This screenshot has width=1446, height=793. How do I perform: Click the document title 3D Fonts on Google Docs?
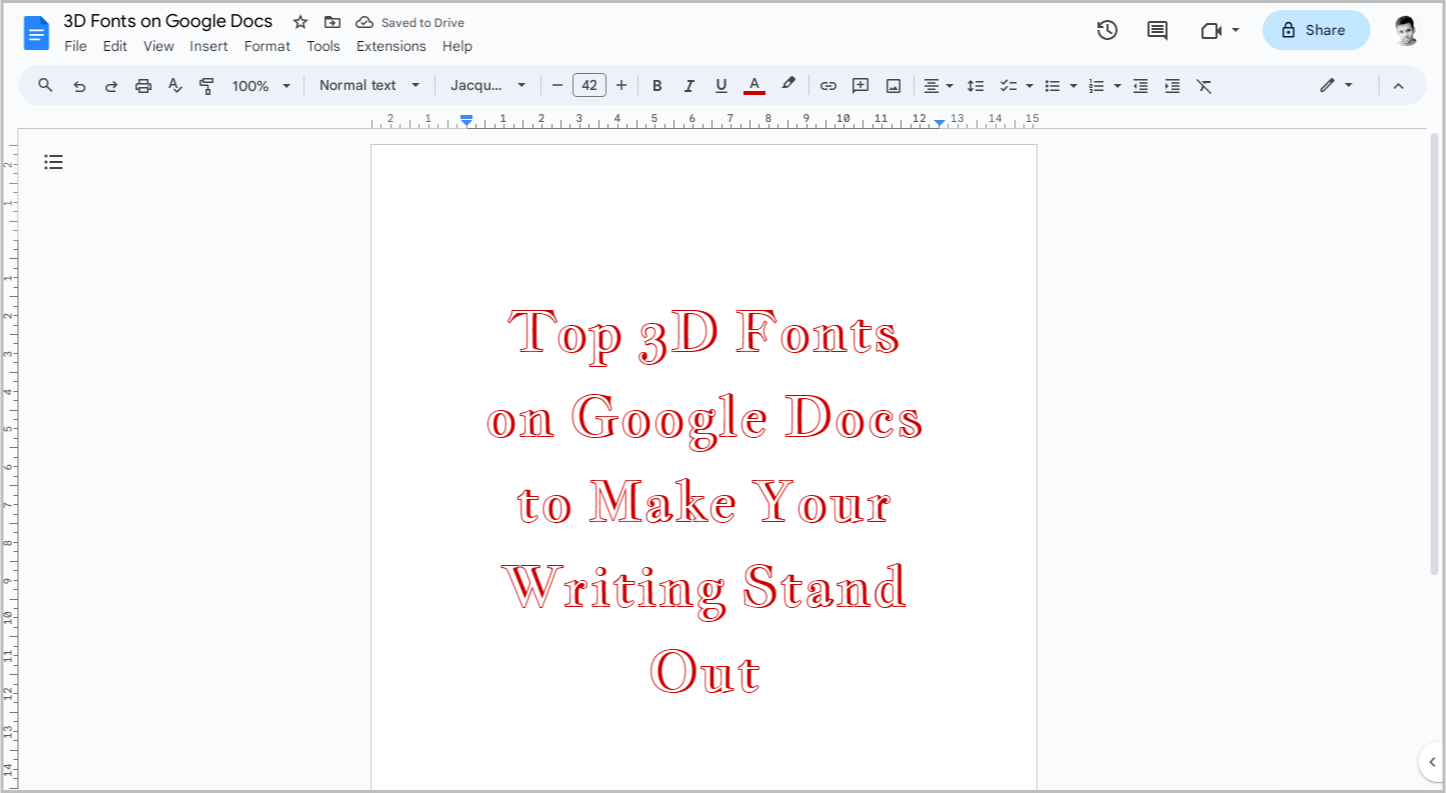[168, 21]
